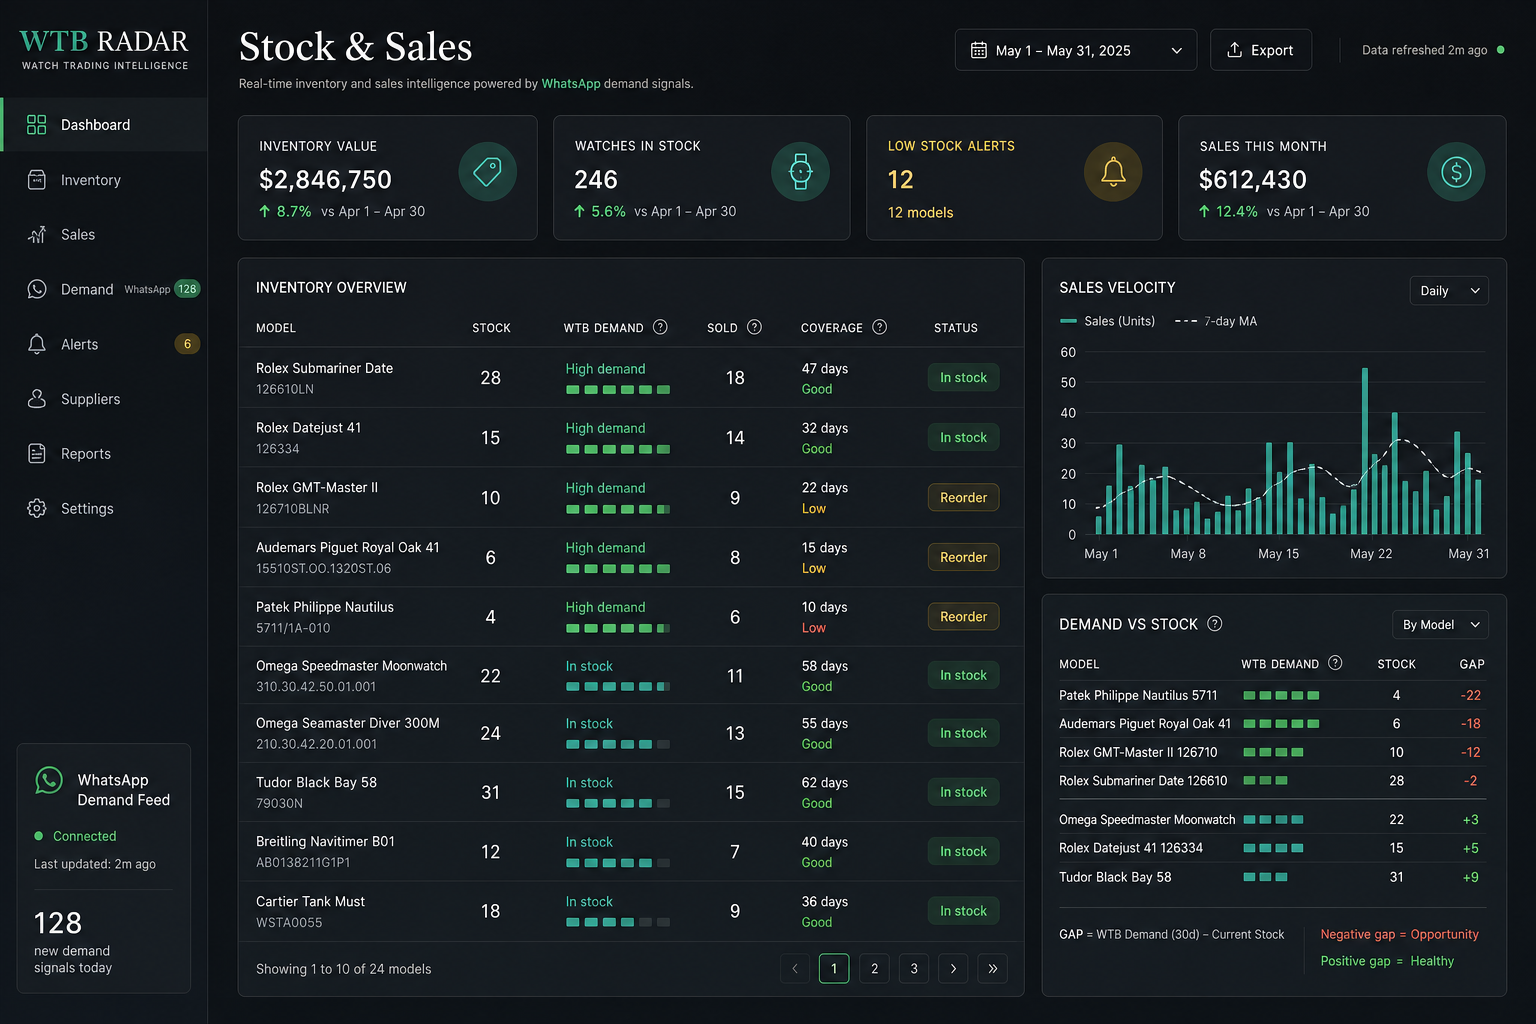The width and height of the screenshot is (1536, 1024).
Task: Go to page 2 of inventory
Action: (874, 968)
